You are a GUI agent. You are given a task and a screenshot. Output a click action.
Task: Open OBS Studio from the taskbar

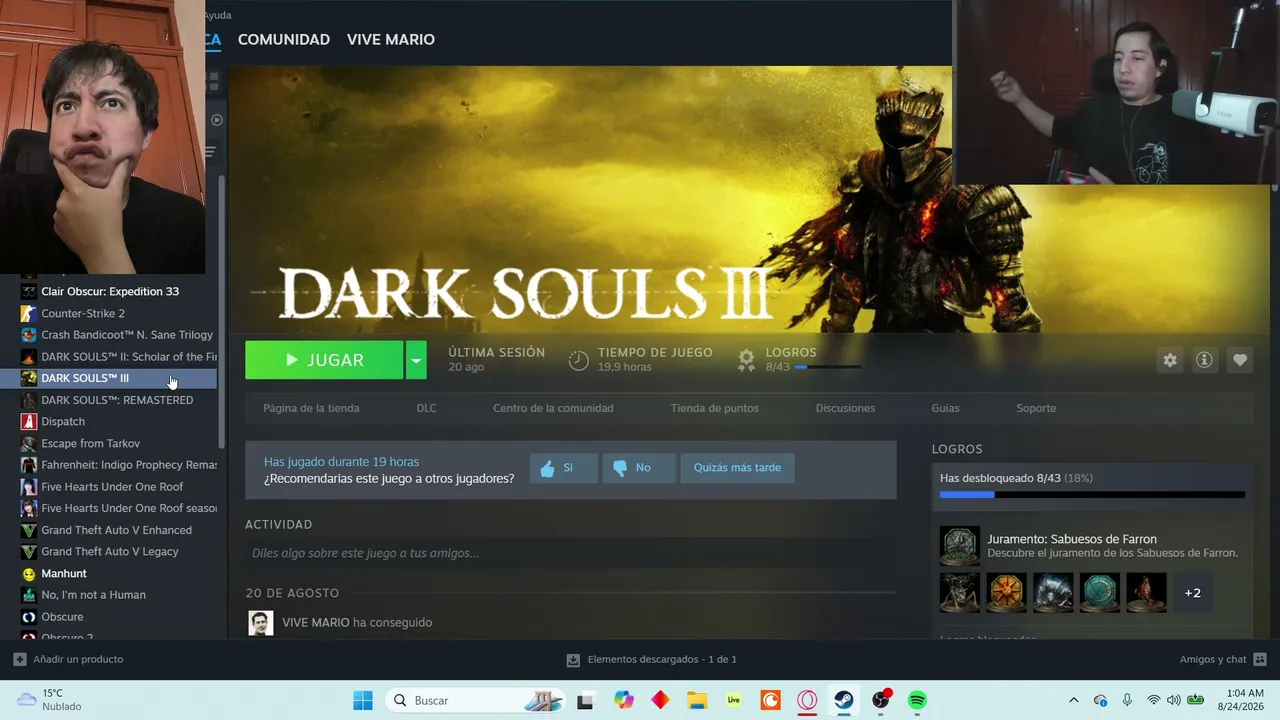click(881, 701)
